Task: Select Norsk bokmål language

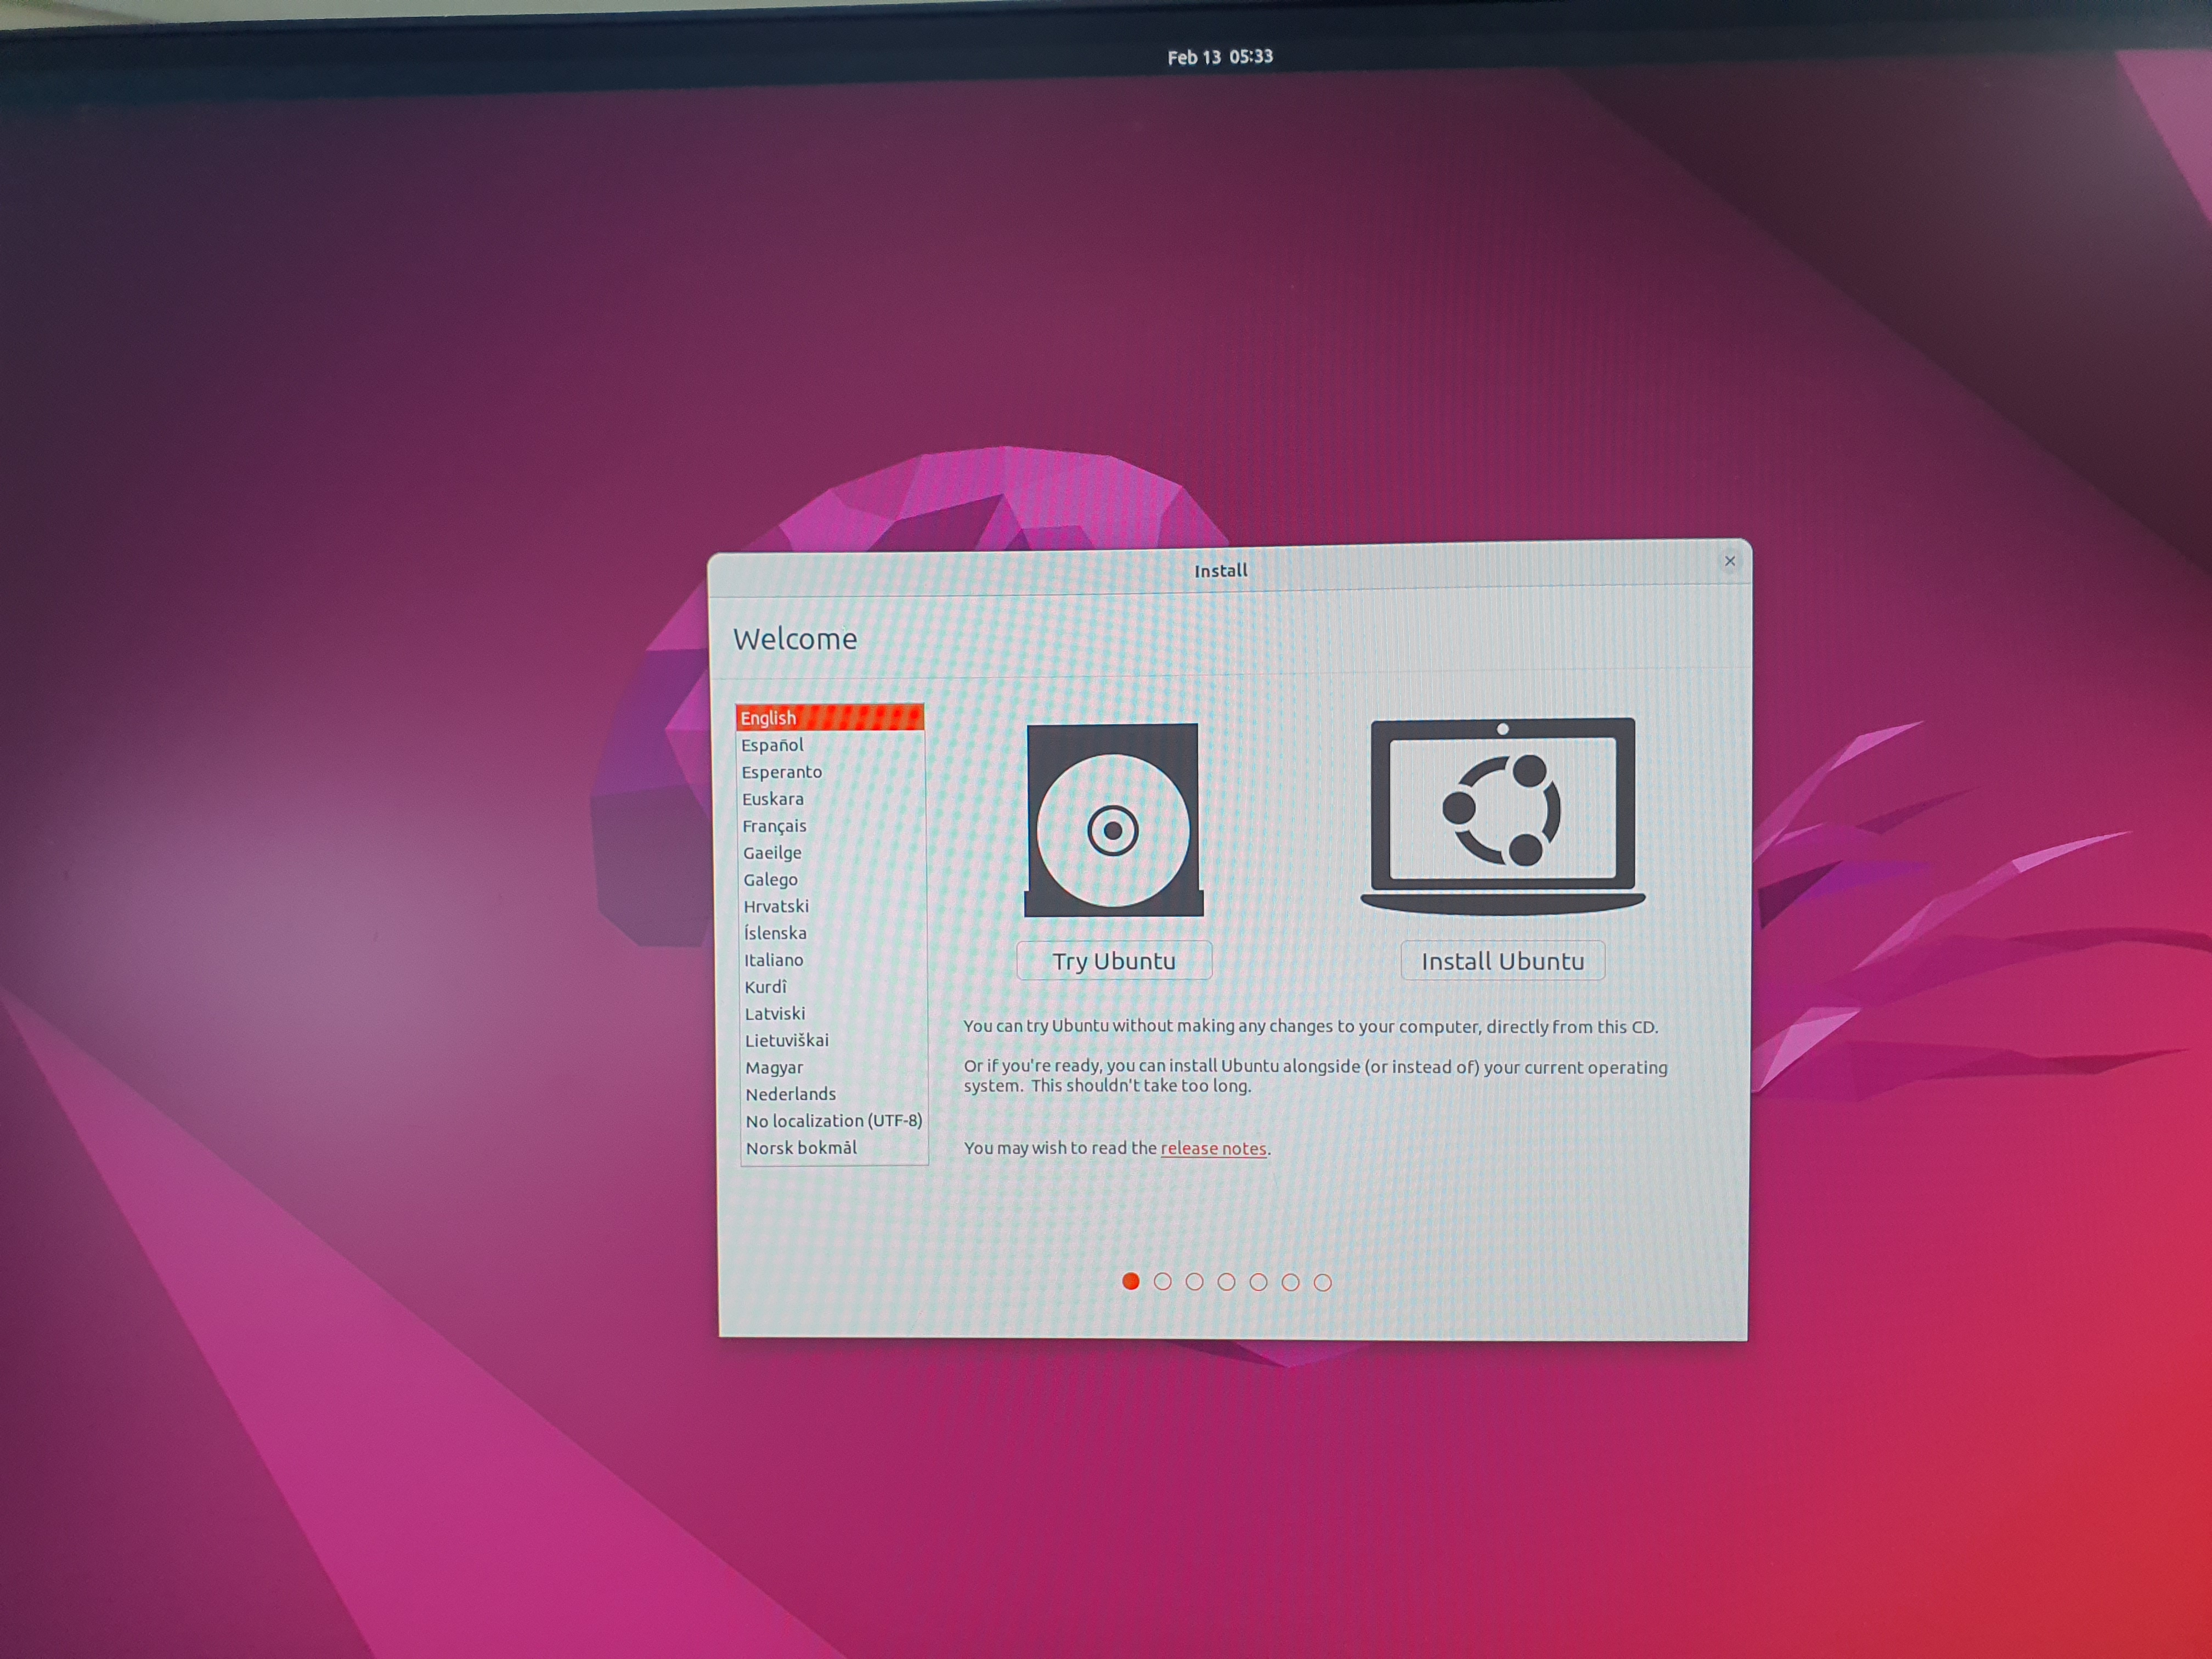Action: pyautogui.click(x=835, y=1148)
